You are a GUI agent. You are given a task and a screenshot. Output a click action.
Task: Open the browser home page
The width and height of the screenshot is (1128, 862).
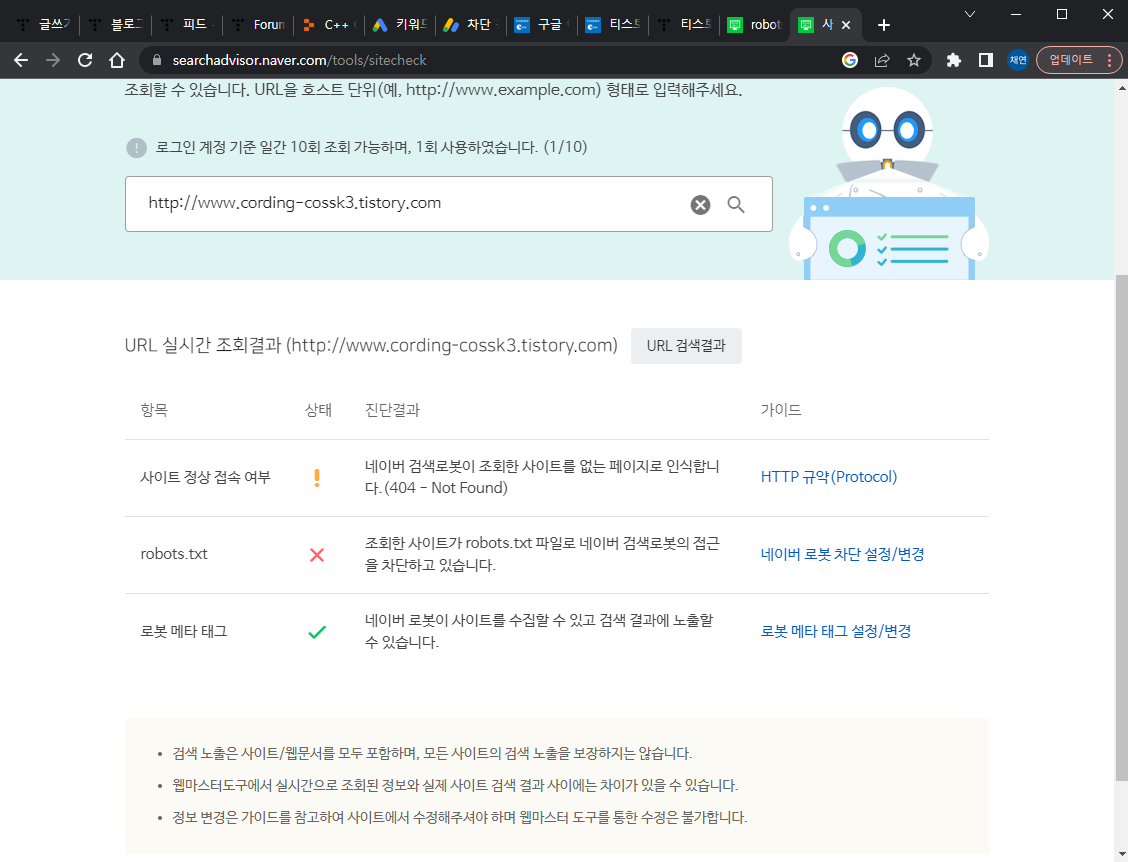[117, 60]
